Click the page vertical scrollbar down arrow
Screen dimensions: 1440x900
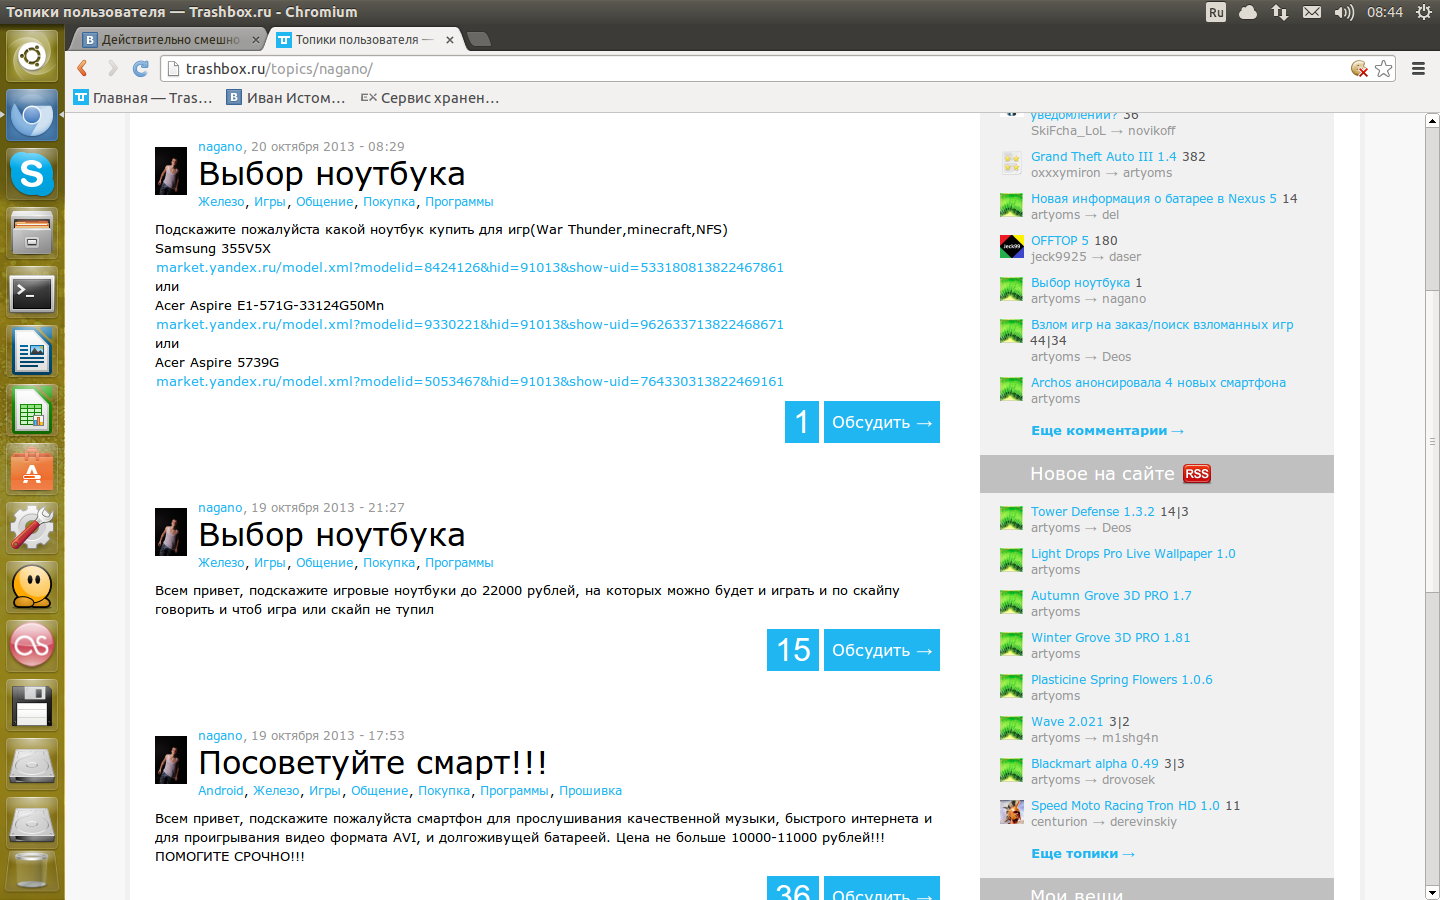click(x=1432, y=892)
